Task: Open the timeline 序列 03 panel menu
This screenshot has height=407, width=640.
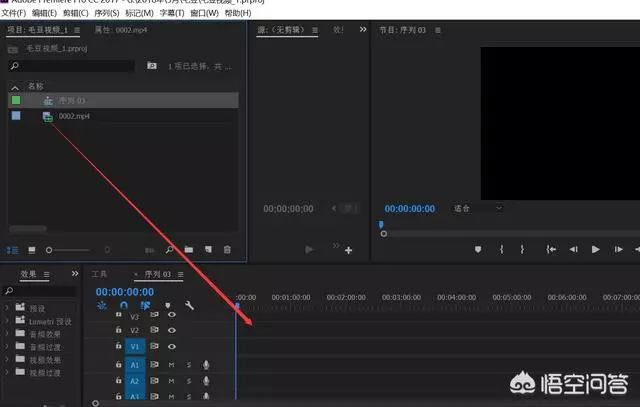Action: click(x=180, y=274)
